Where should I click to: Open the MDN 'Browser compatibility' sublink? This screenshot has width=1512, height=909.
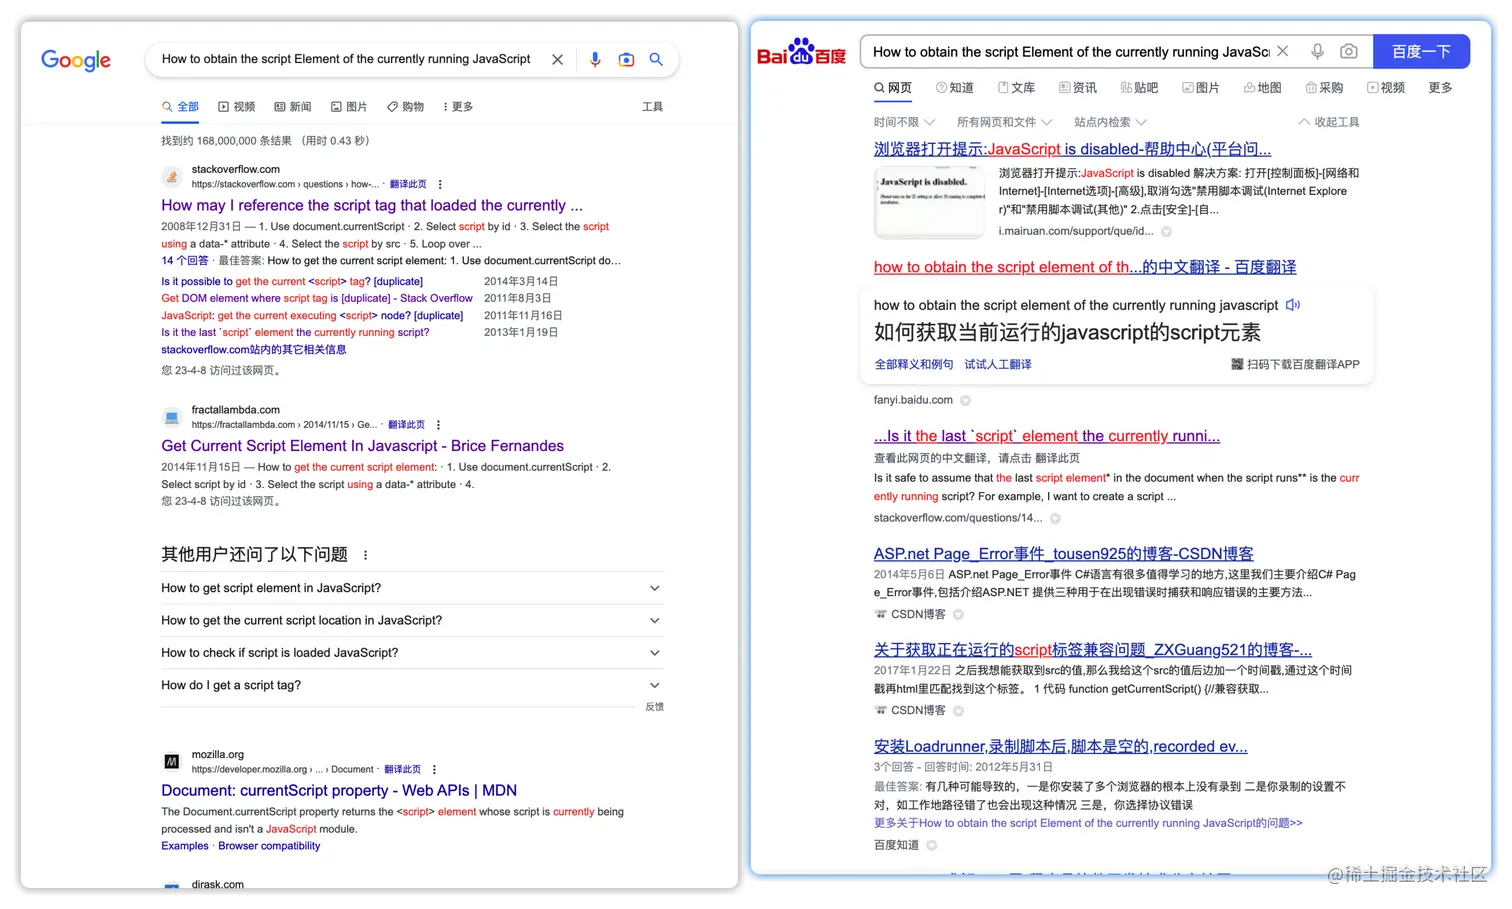[269, 846]
